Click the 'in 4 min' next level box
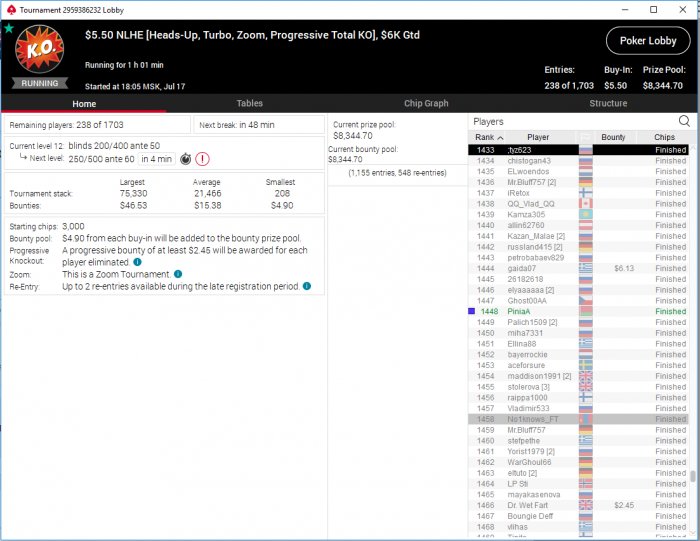 156,159
